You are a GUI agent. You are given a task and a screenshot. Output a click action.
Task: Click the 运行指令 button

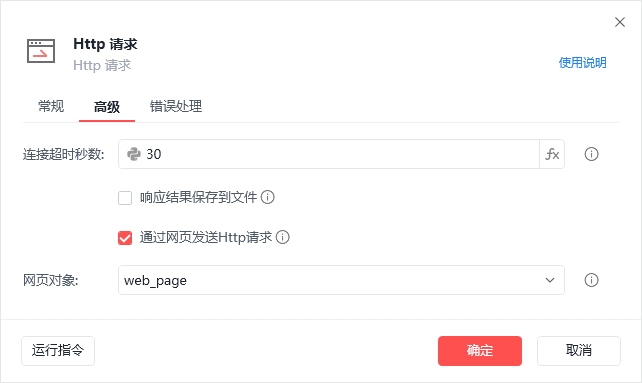pos(58,351)
